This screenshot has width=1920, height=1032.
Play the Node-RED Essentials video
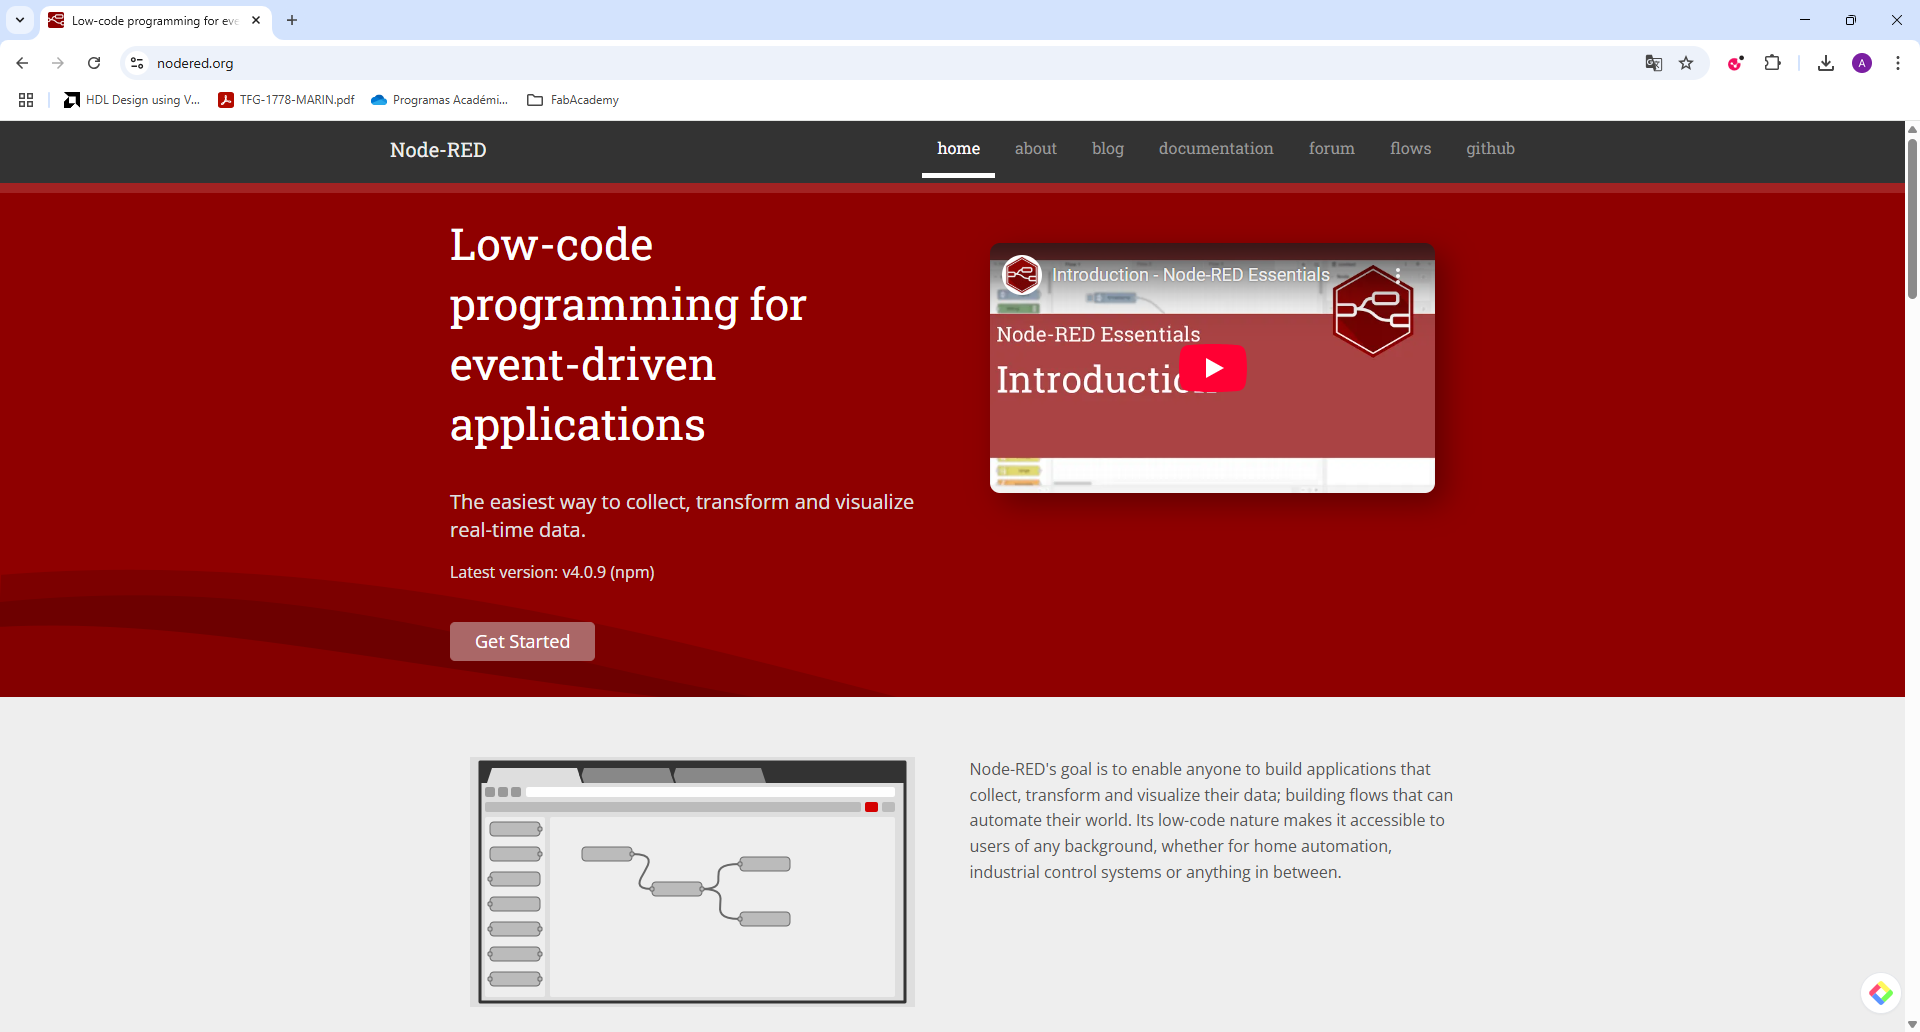click(x=1213, y=368)
